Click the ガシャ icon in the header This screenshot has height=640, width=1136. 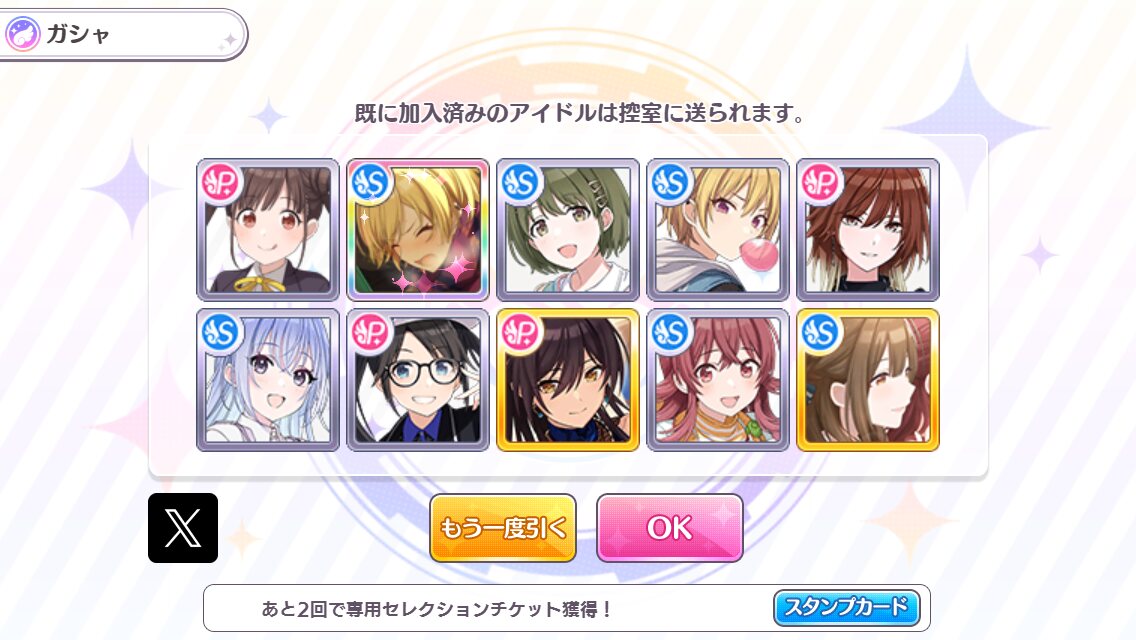[x=22, y=34]
